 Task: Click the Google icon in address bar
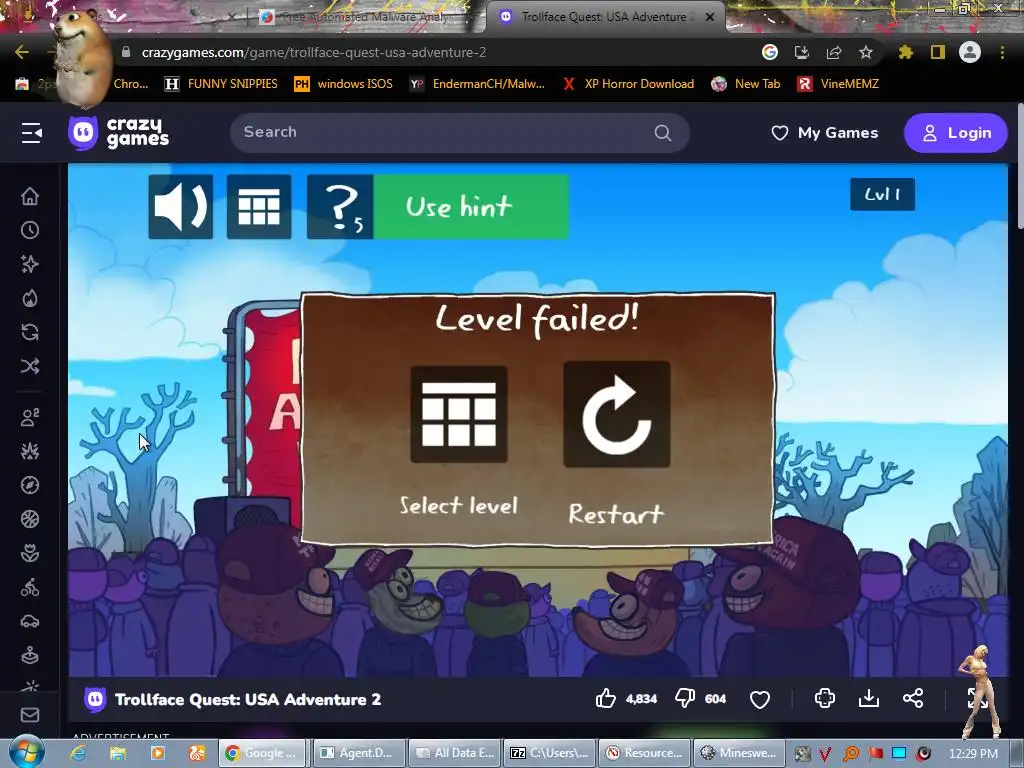click(770, 52)
